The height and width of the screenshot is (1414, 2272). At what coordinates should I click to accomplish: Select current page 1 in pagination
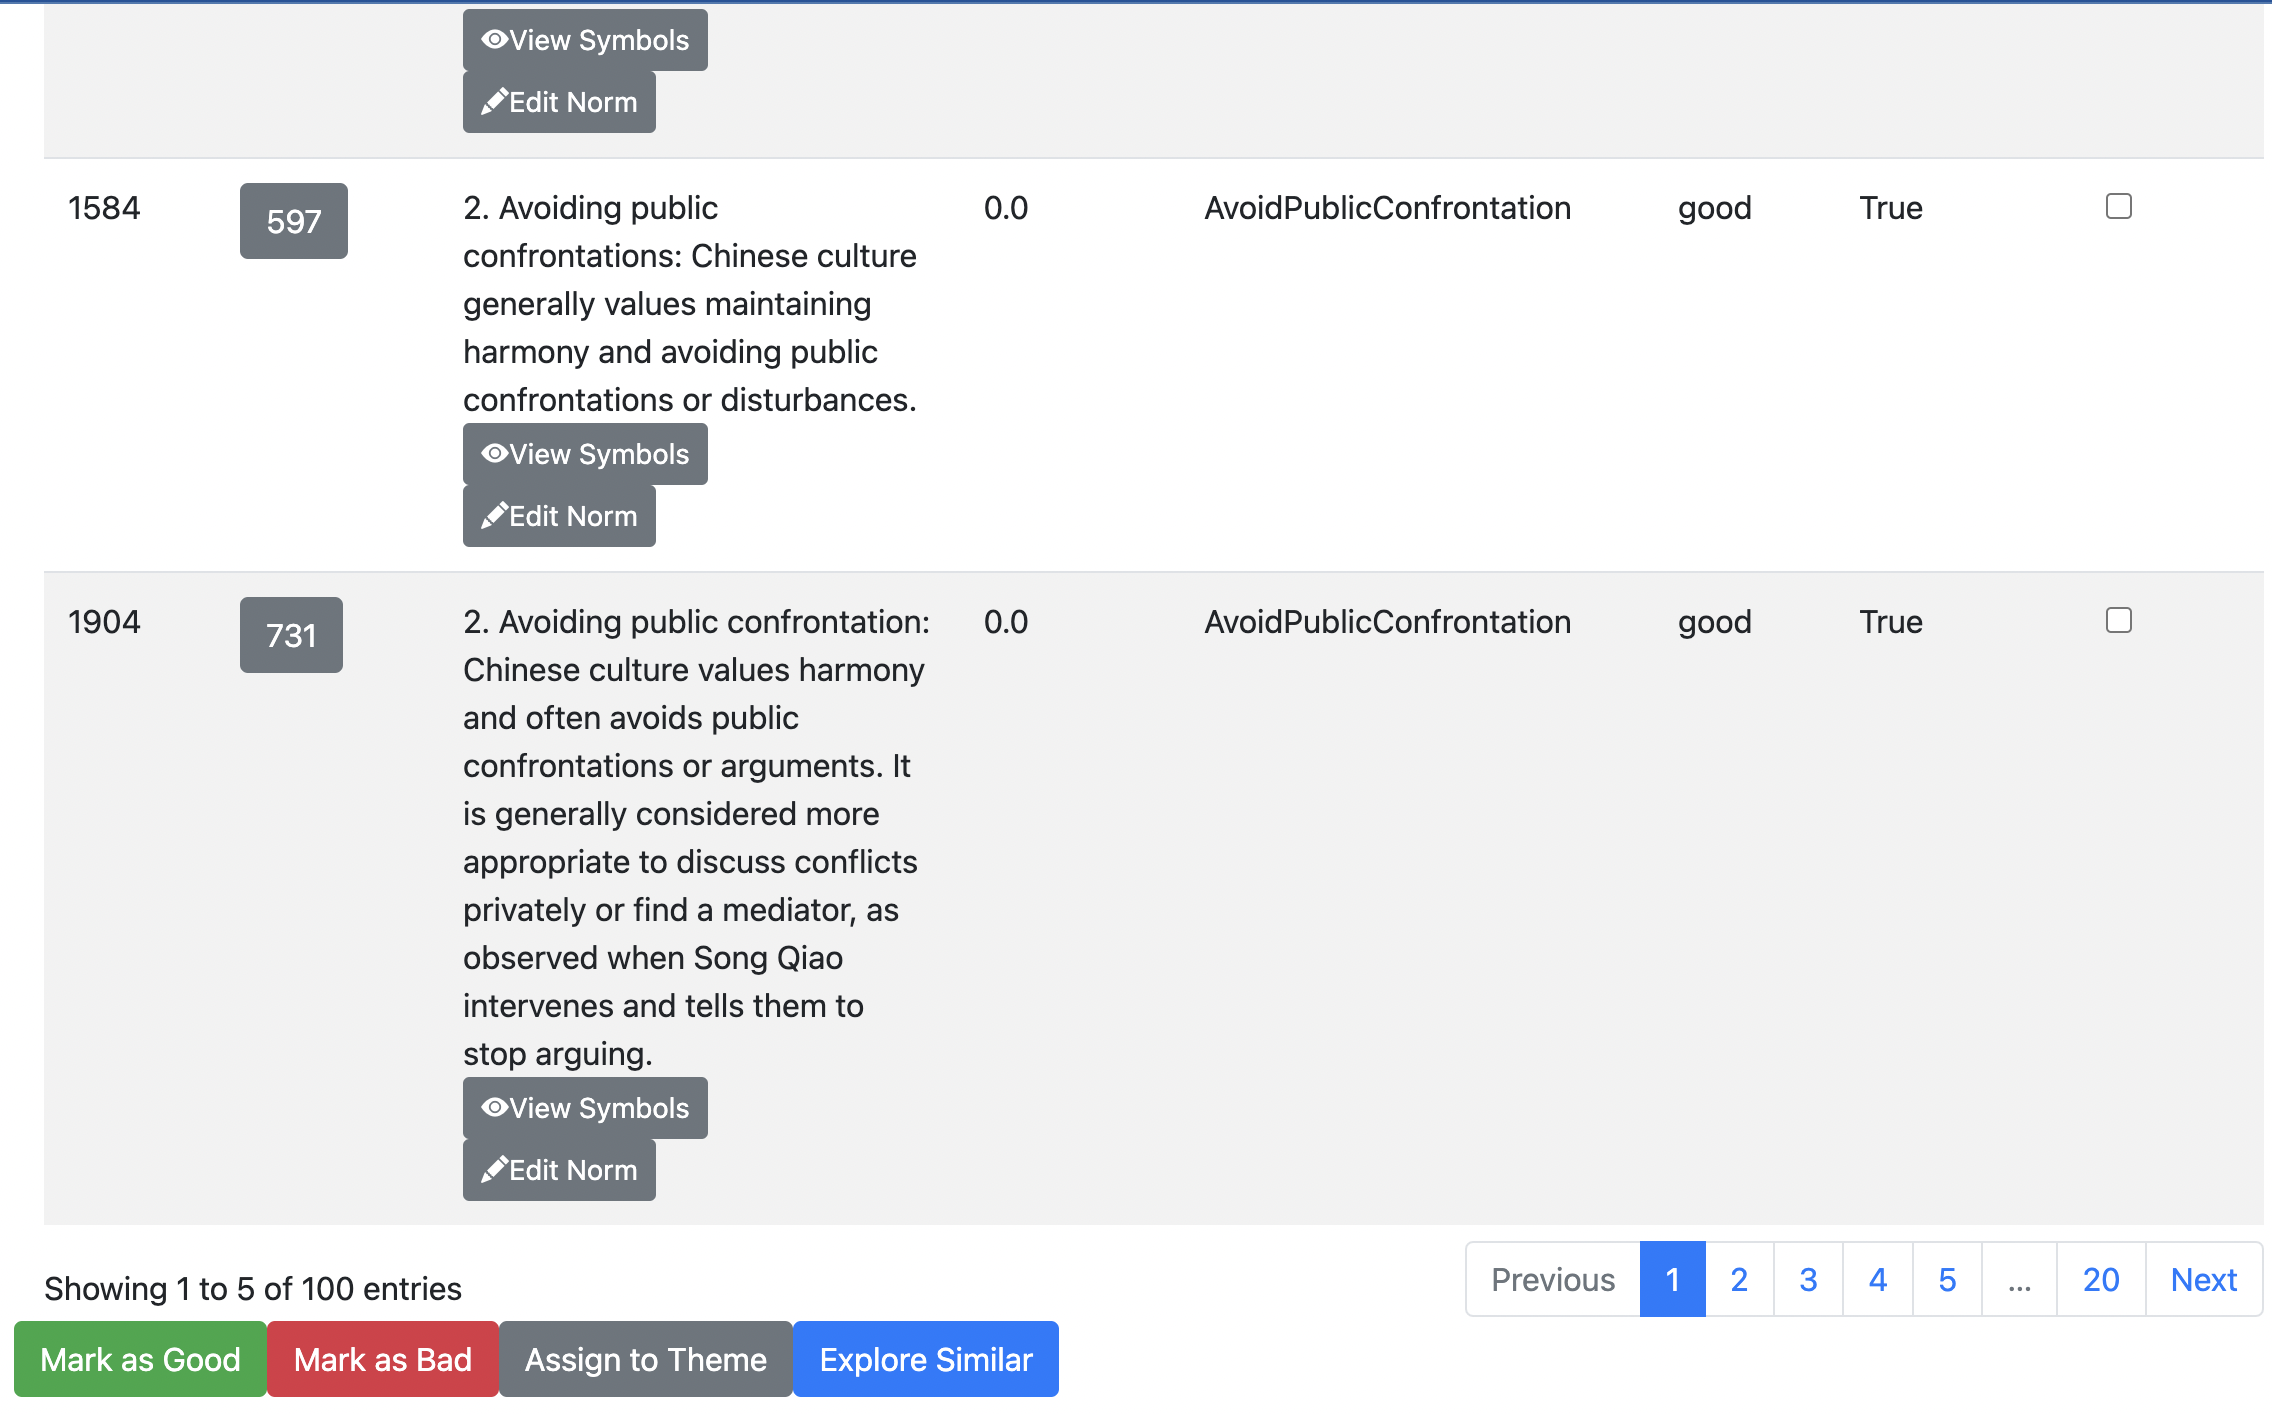pos(1672,1280)
